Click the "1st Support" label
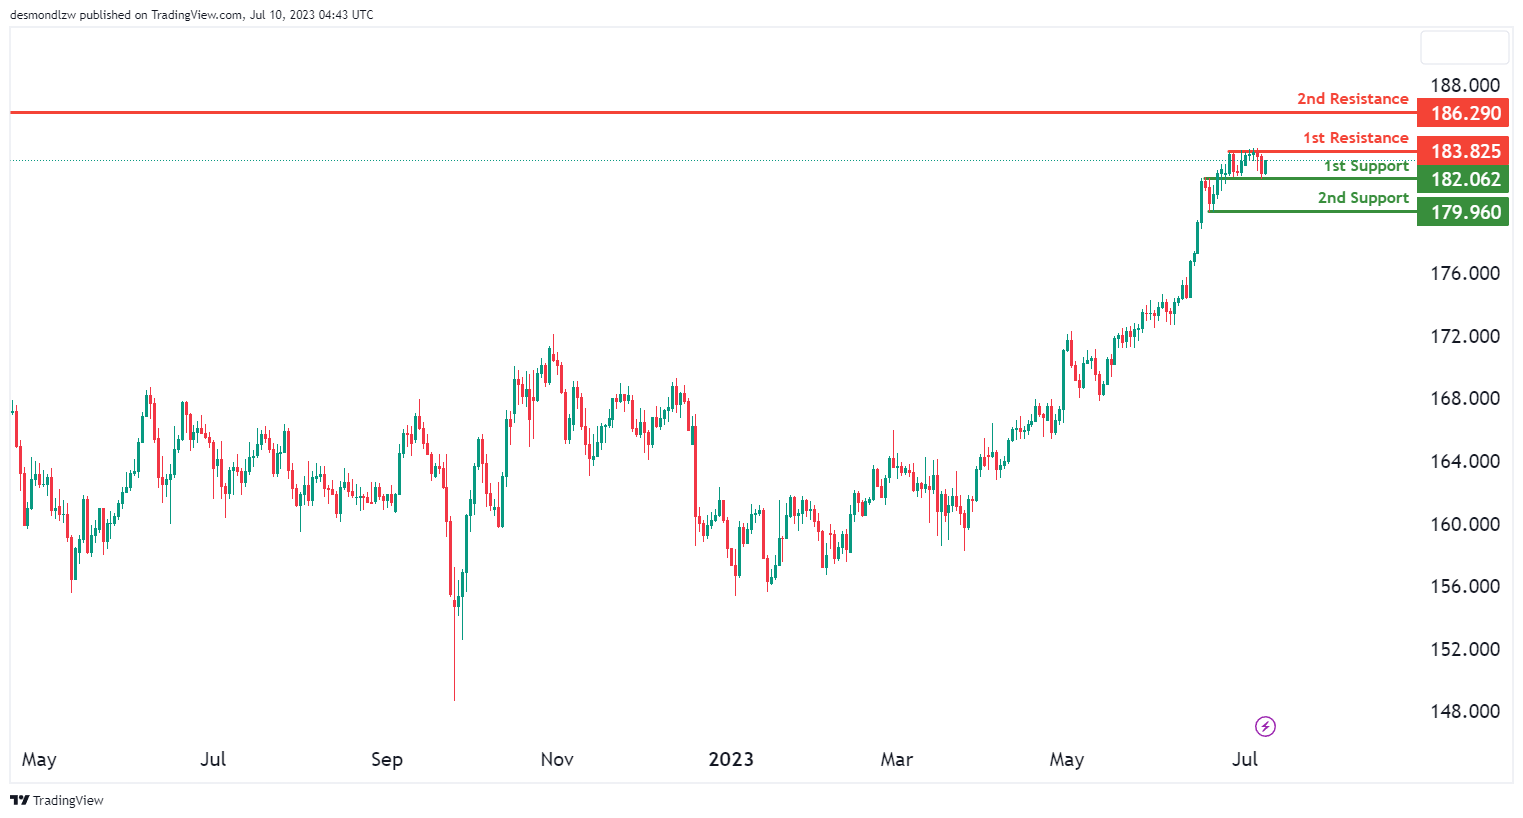The image size is (1523, 818). coord(1366,166)
